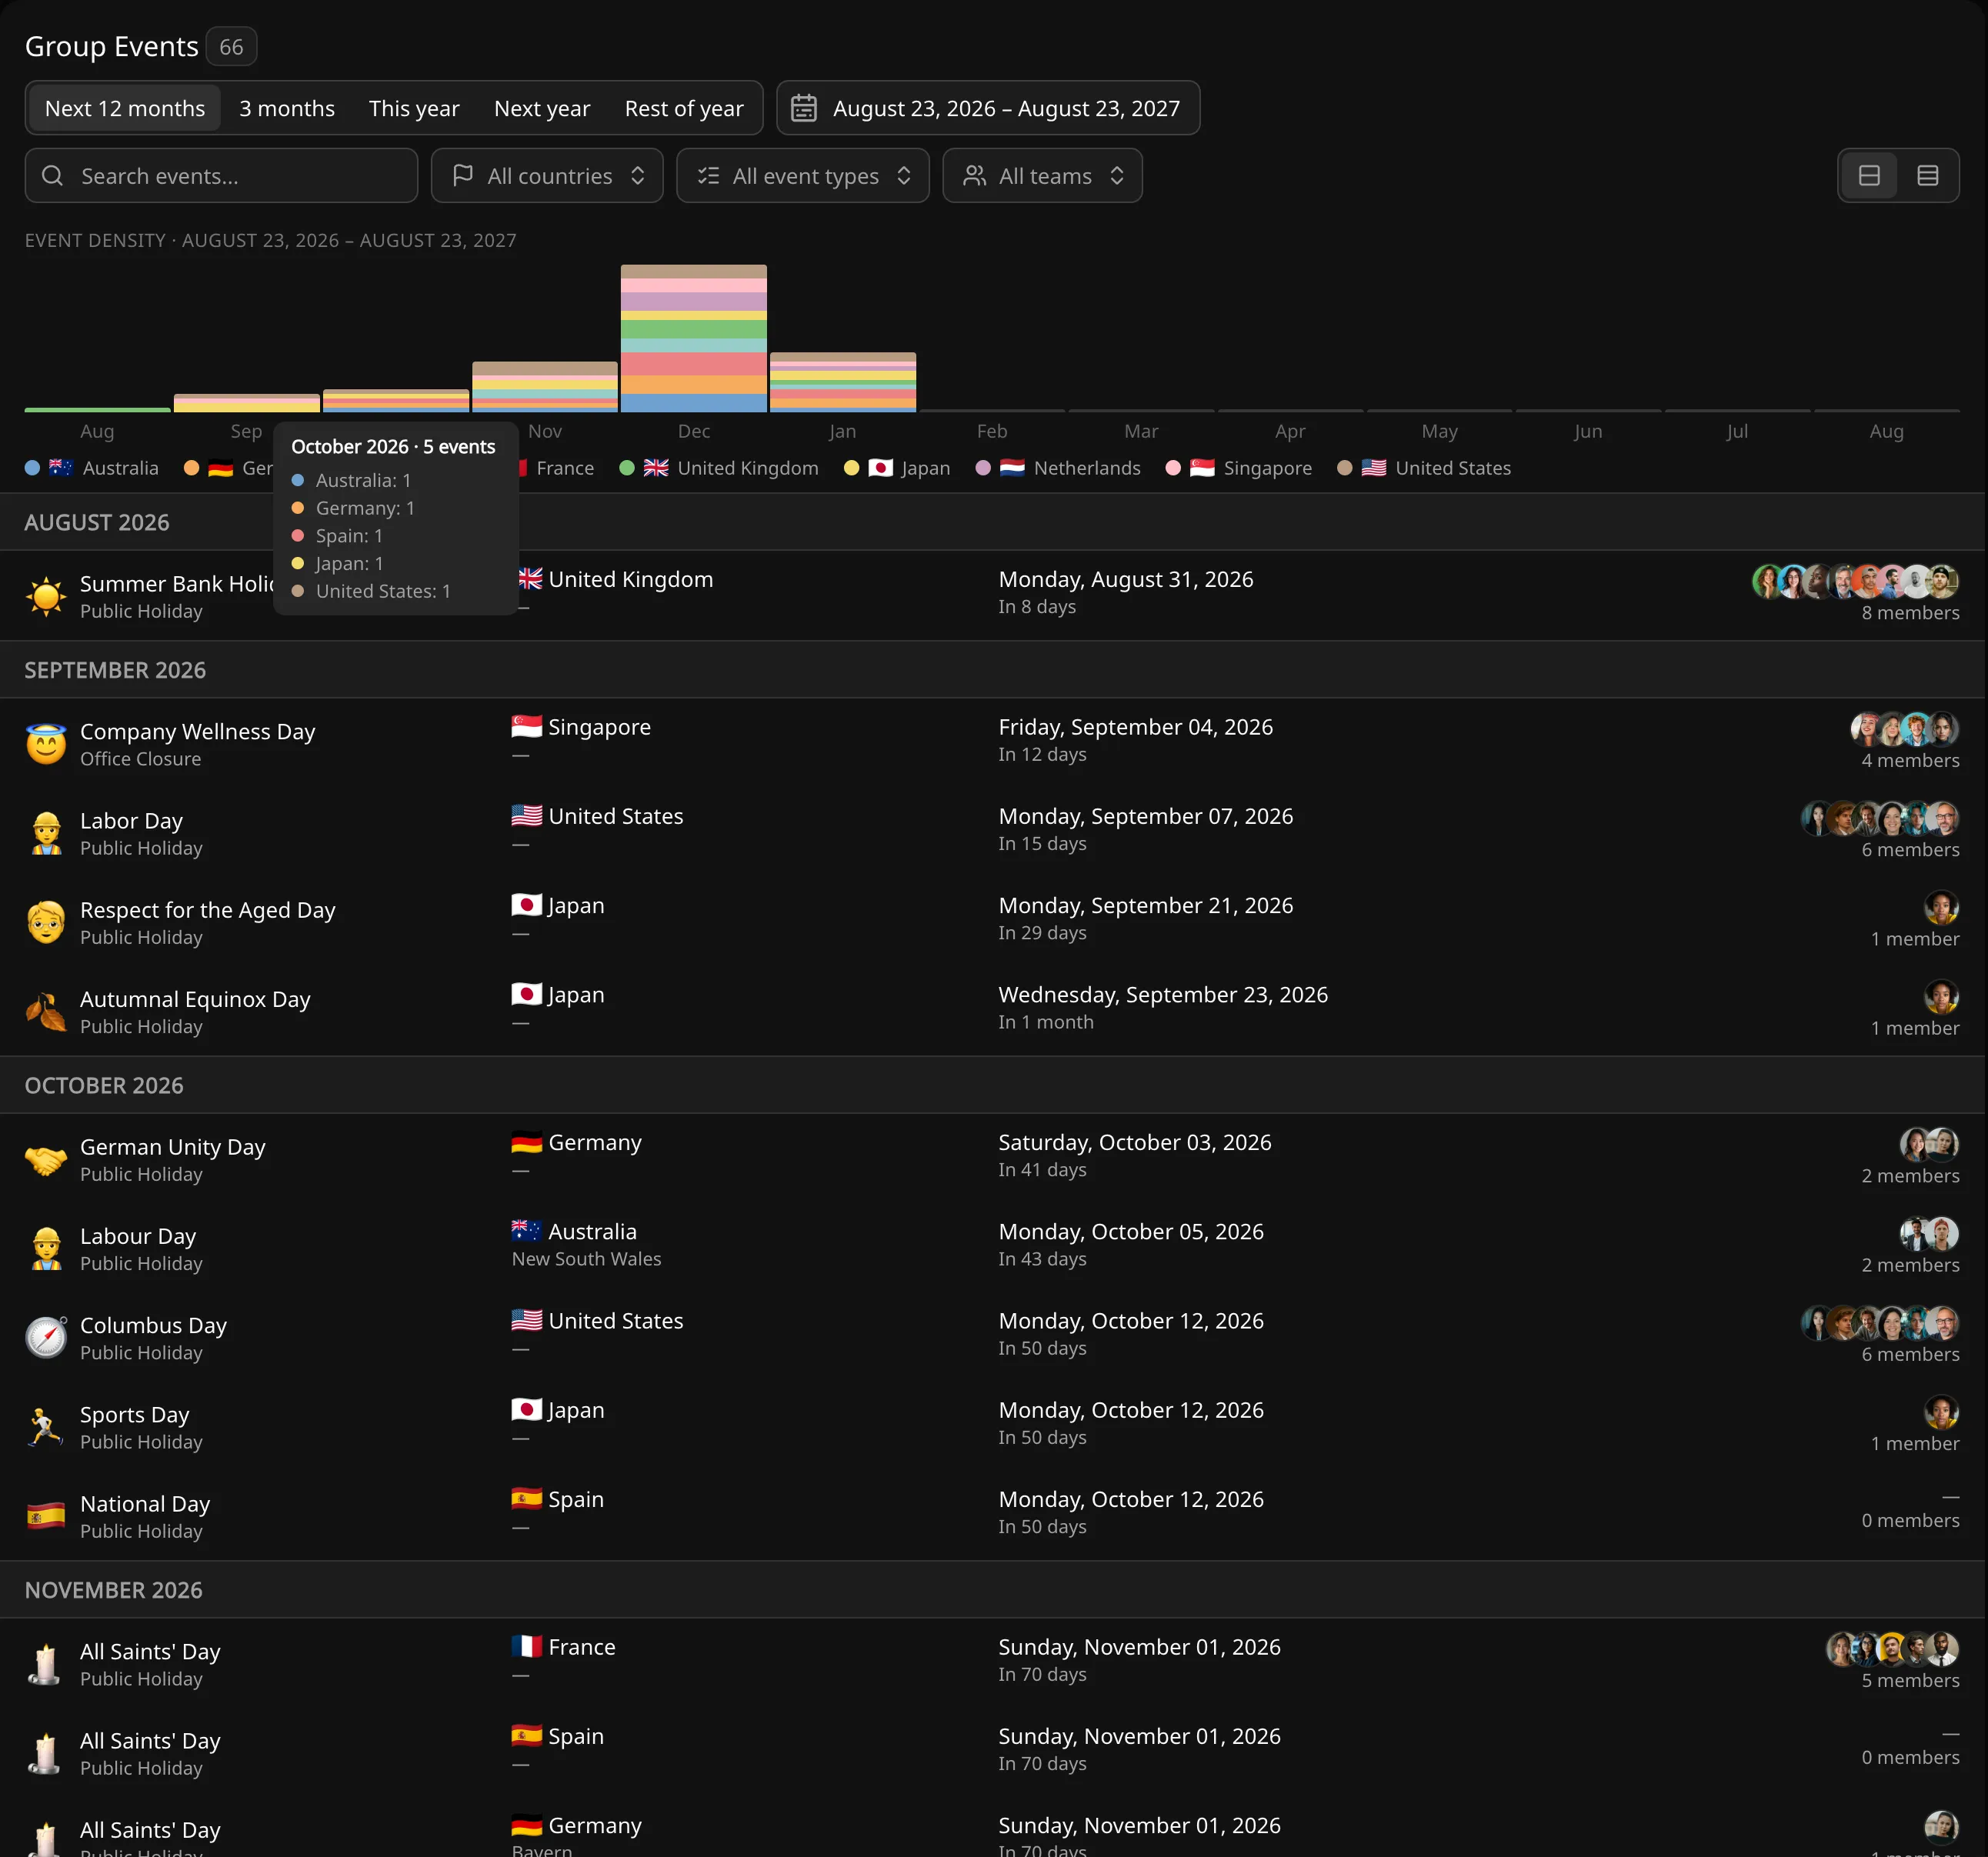
Task: Open the Respect for the Aged Day title
Action: 208,910
